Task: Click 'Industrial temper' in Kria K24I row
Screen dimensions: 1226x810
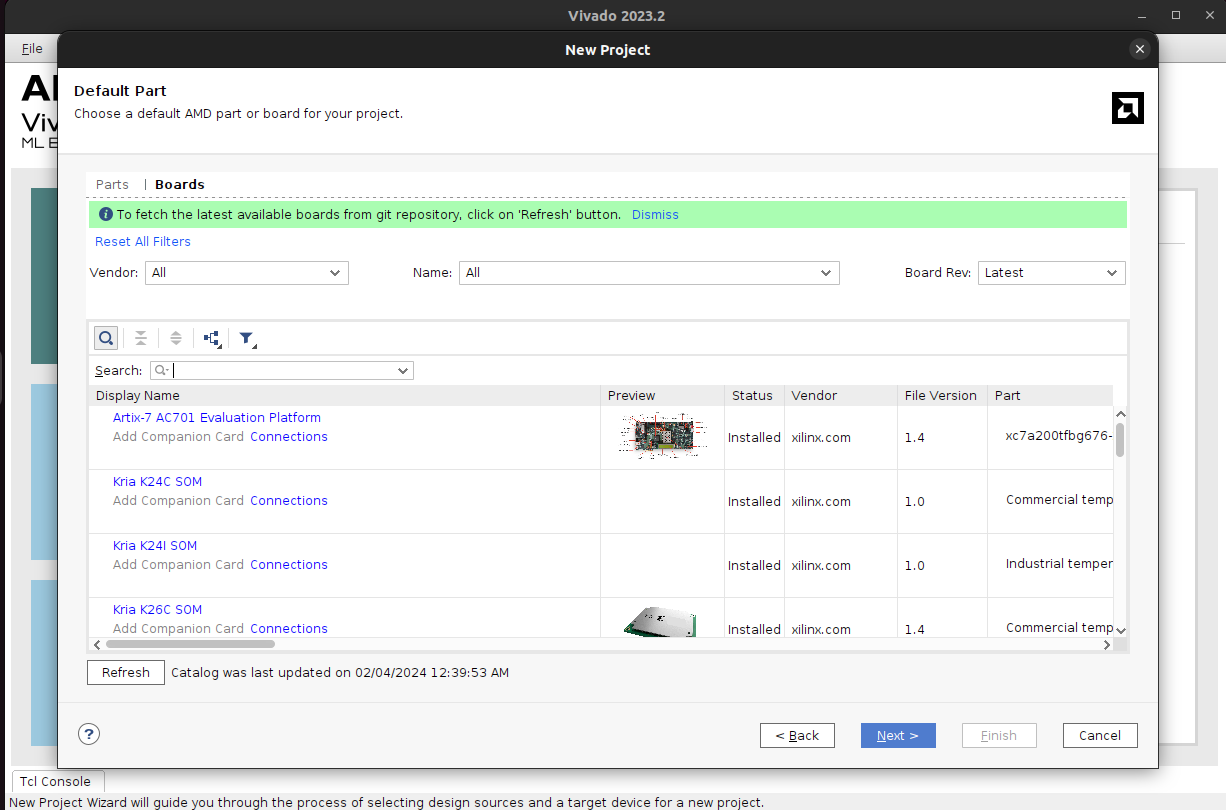Action: [x=1059, y=564]
